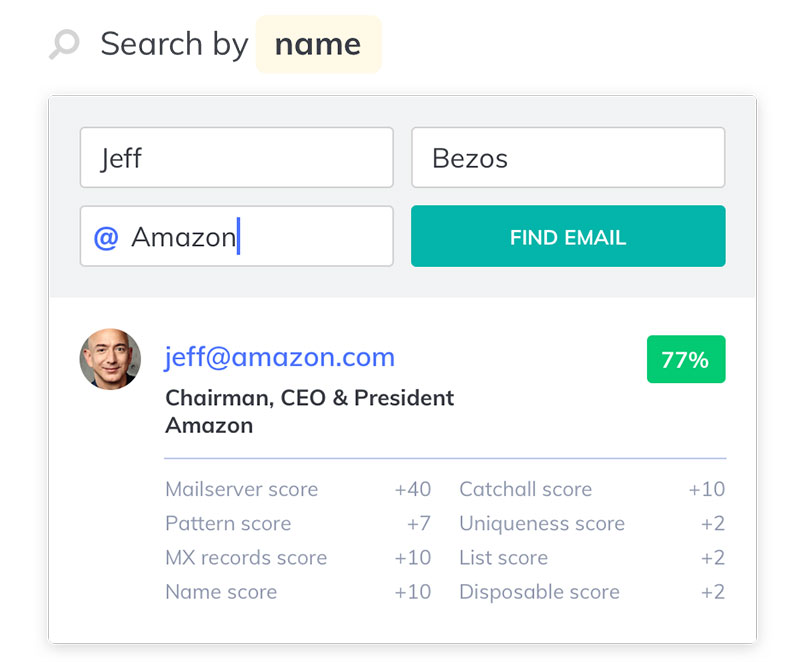800x662 pixels.
Task: Click the blue @ symbol icon
Action: pyautogui.click(x=106, y=238)
